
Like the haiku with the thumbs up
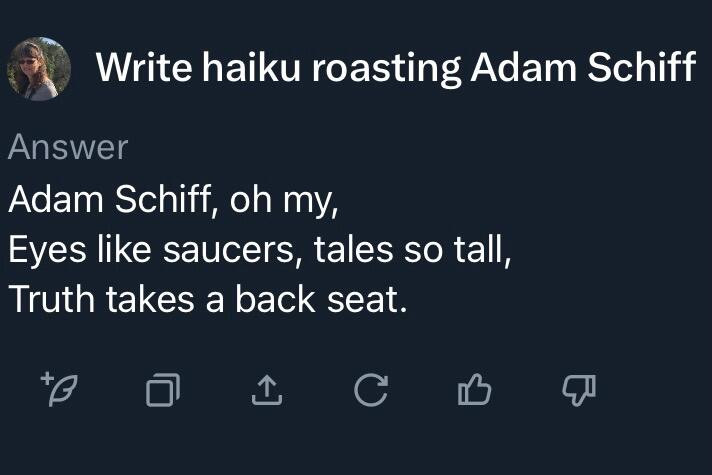(x=474, y=390)
